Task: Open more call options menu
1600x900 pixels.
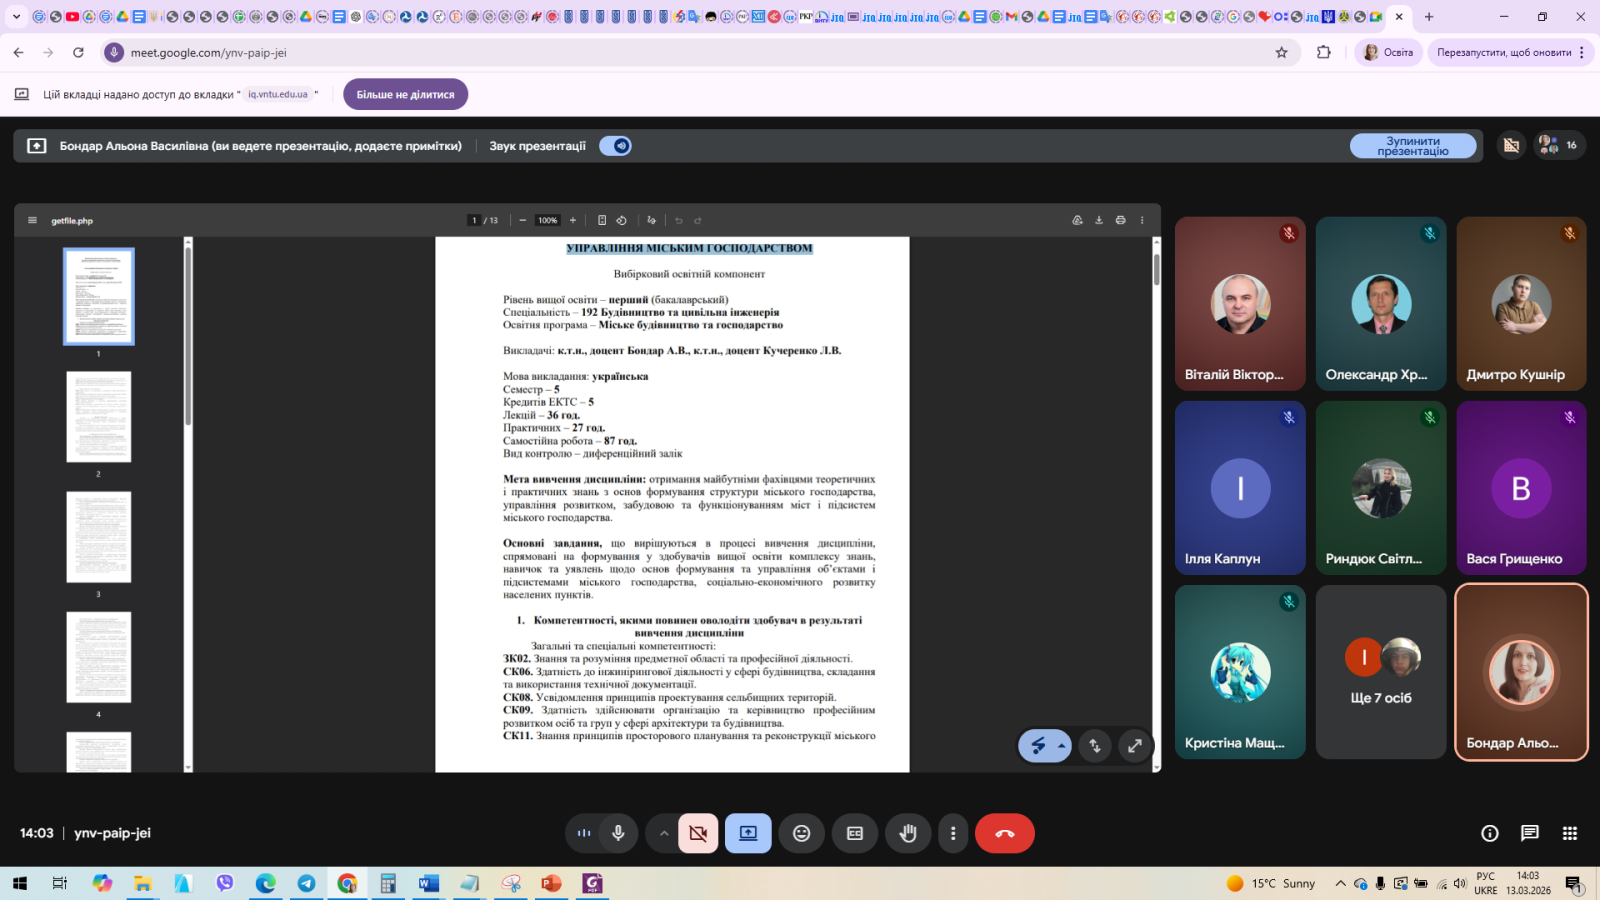Action: 952,833
